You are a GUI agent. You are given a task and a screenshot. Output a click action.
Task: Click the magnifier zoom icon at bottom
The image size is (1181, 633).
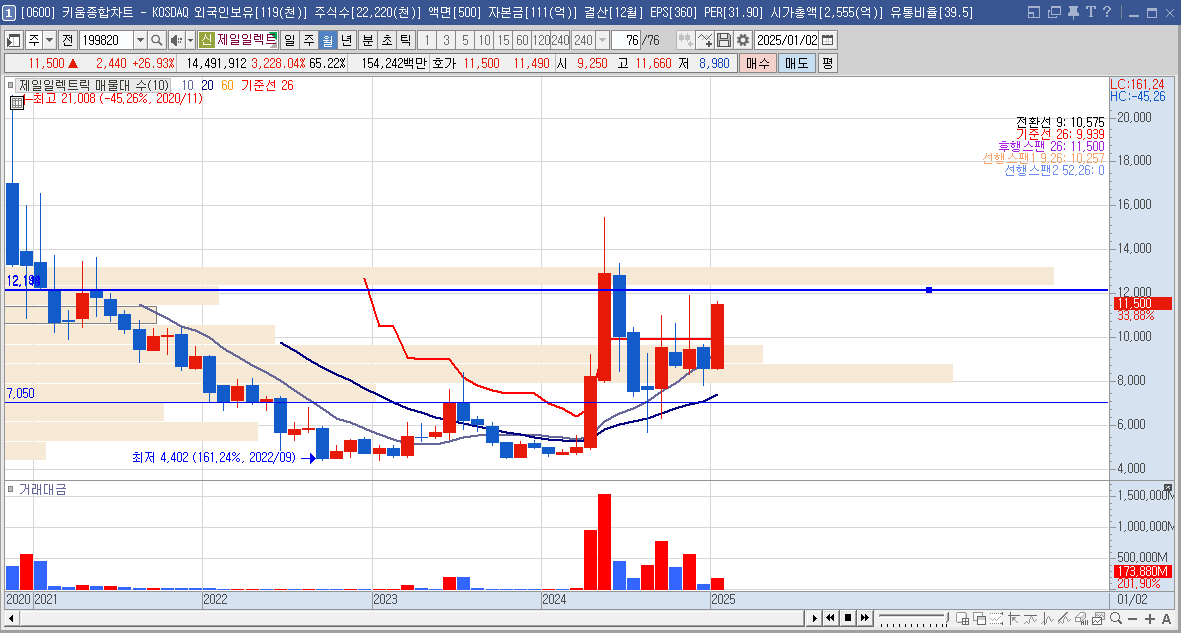[1115, 618]
